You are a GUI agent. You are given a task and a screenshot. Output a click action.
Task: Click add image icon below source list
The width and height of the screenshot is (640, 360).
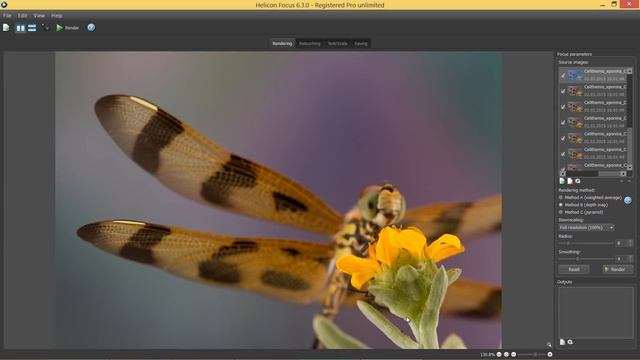pyautogui.click(x=562, y=181)
